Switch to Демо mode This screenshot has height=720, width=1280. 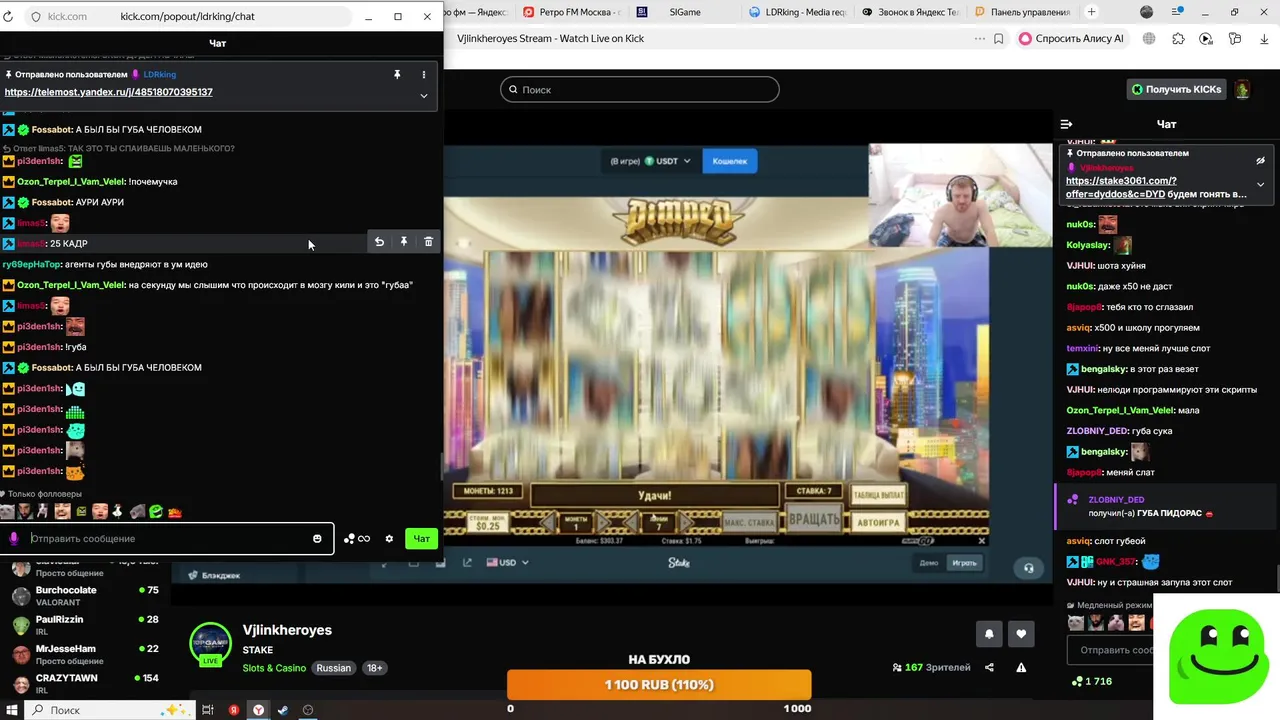coord(929,563)
